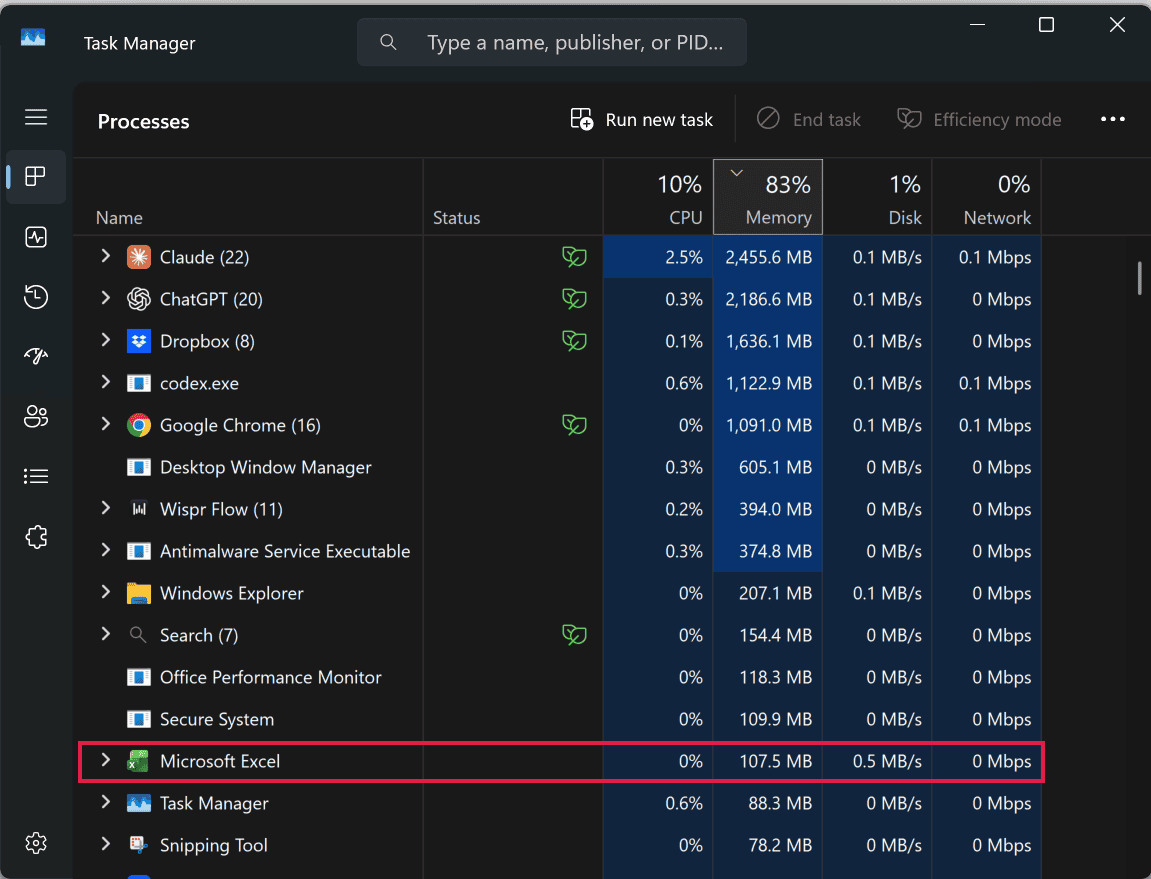The image size is (1151, 879).
Task: Open the hamburger navigation menu
Action: (x=36, y=117)
